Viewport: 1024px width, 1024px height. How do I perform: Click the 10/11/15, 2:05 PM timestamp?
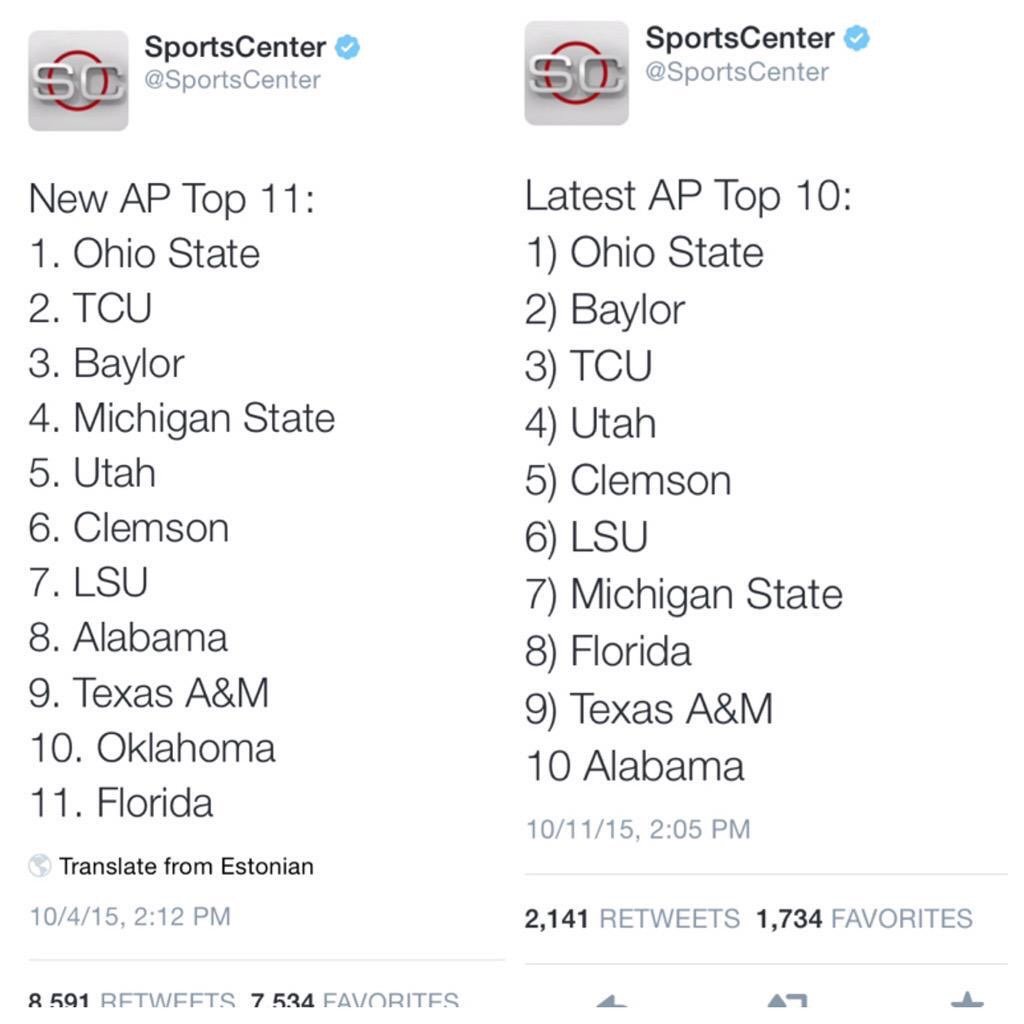tap(638, 829)
